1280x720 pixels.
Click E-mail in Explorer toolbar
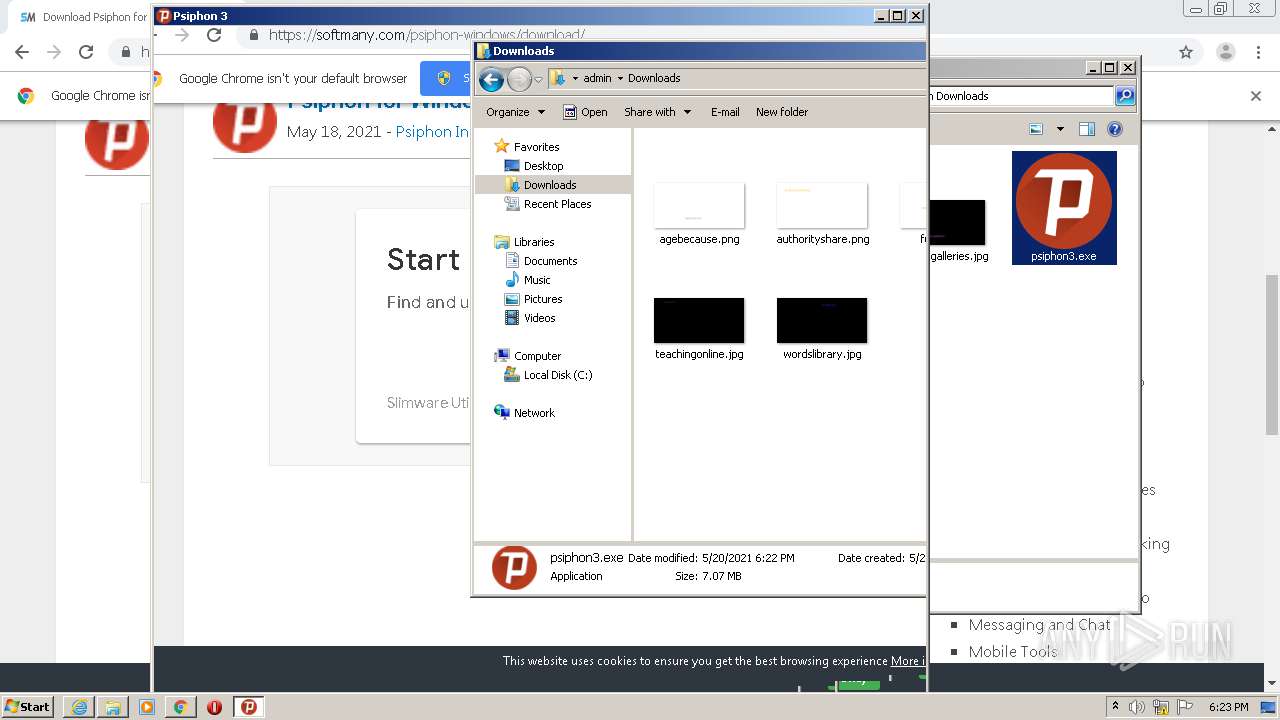725,112
